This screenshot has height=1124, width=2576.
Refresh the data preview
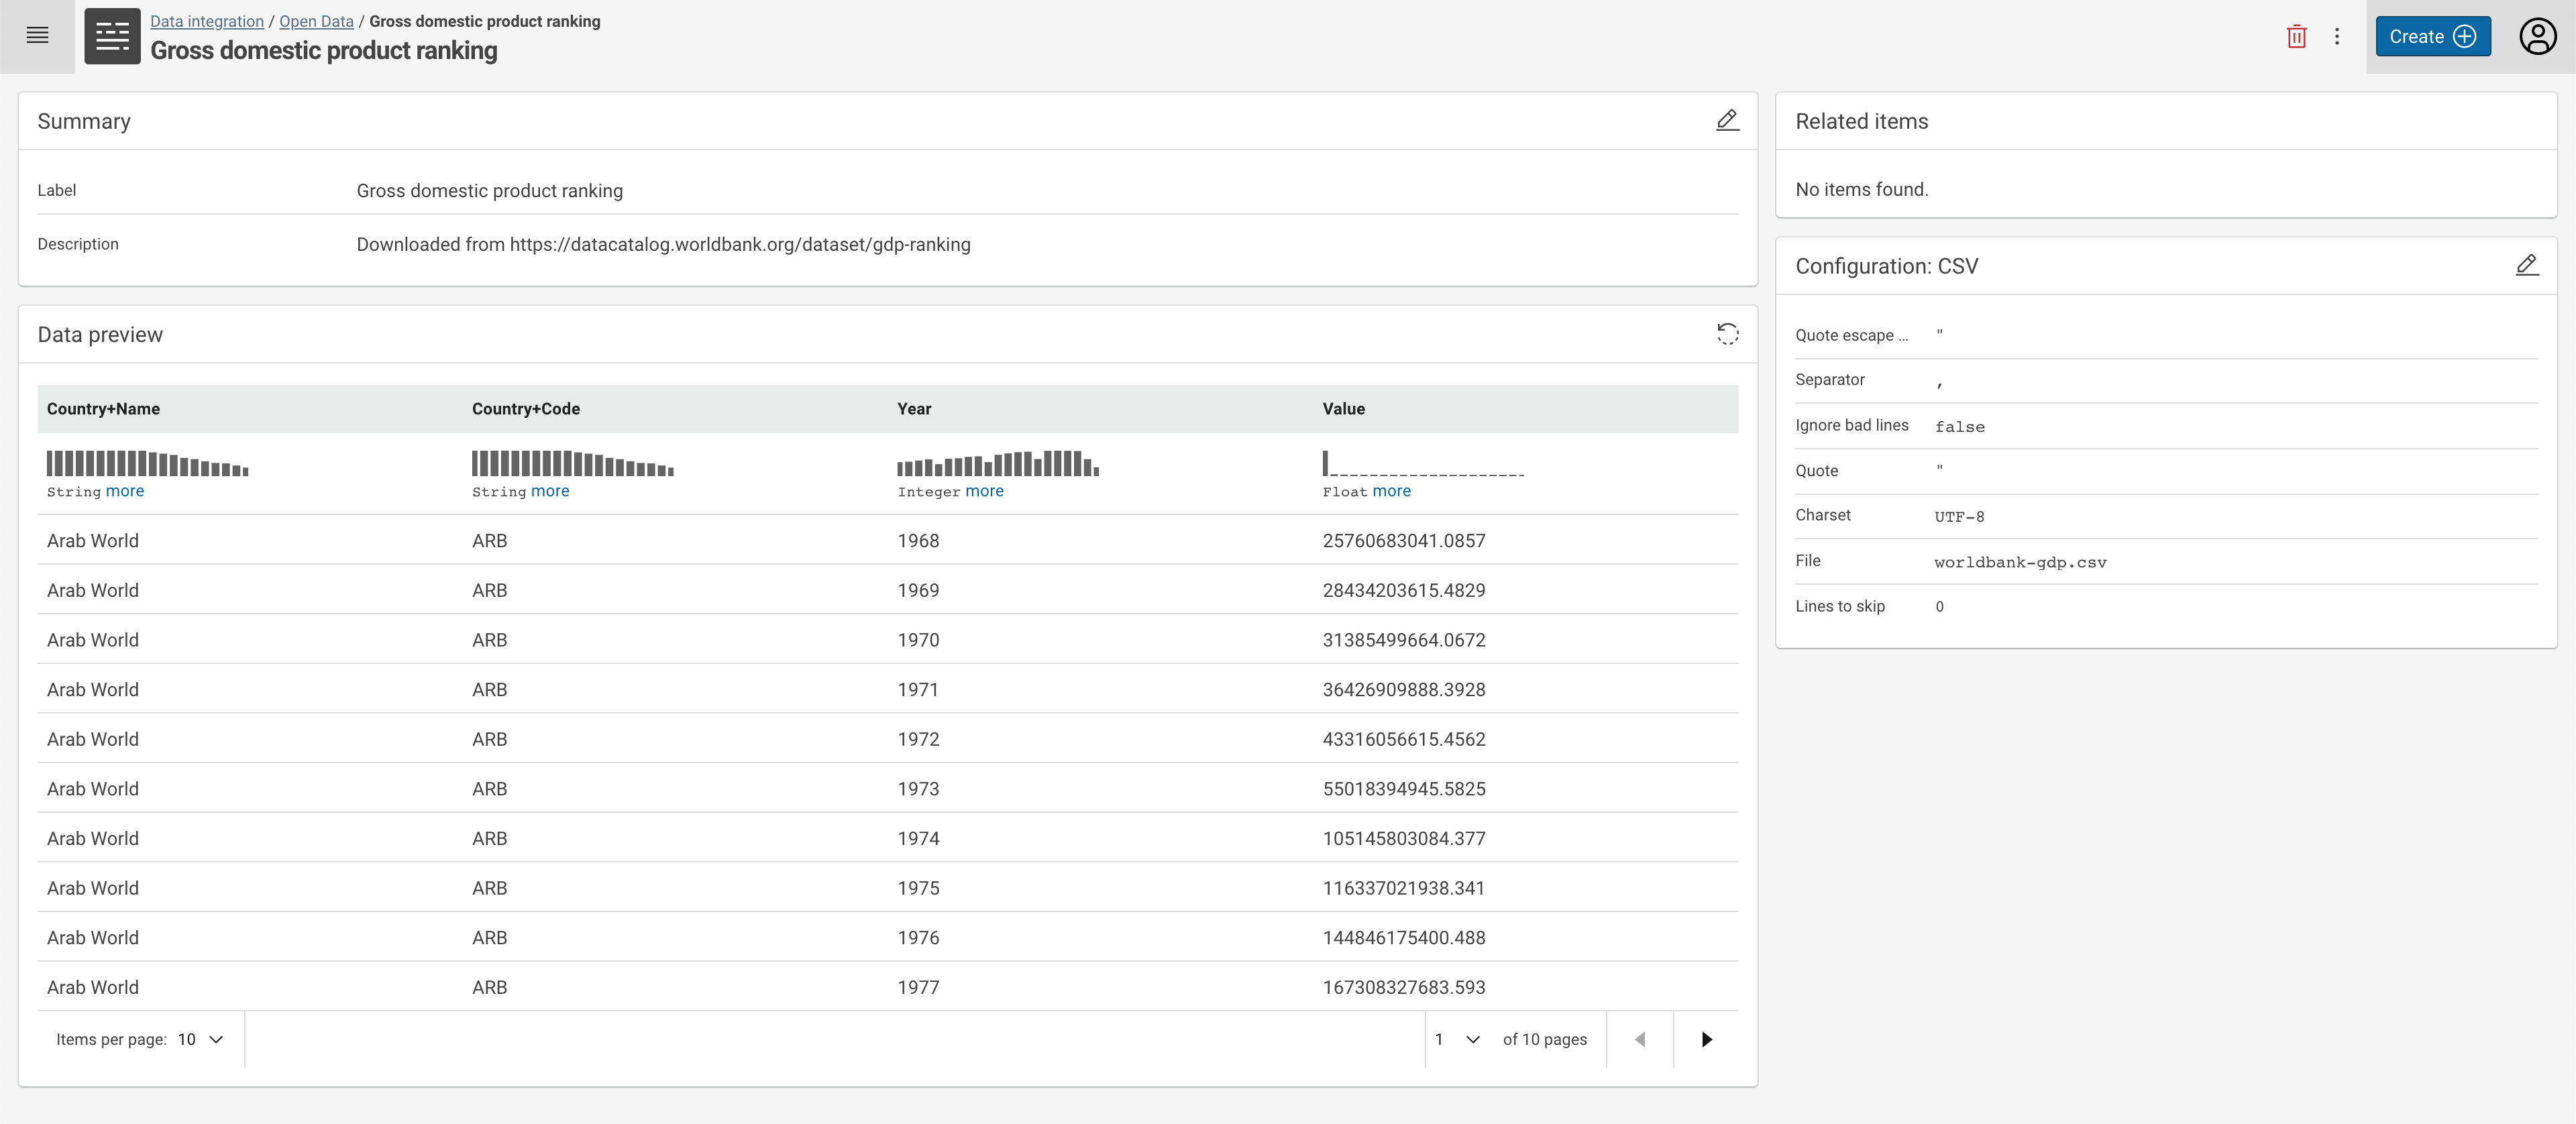1727,334
